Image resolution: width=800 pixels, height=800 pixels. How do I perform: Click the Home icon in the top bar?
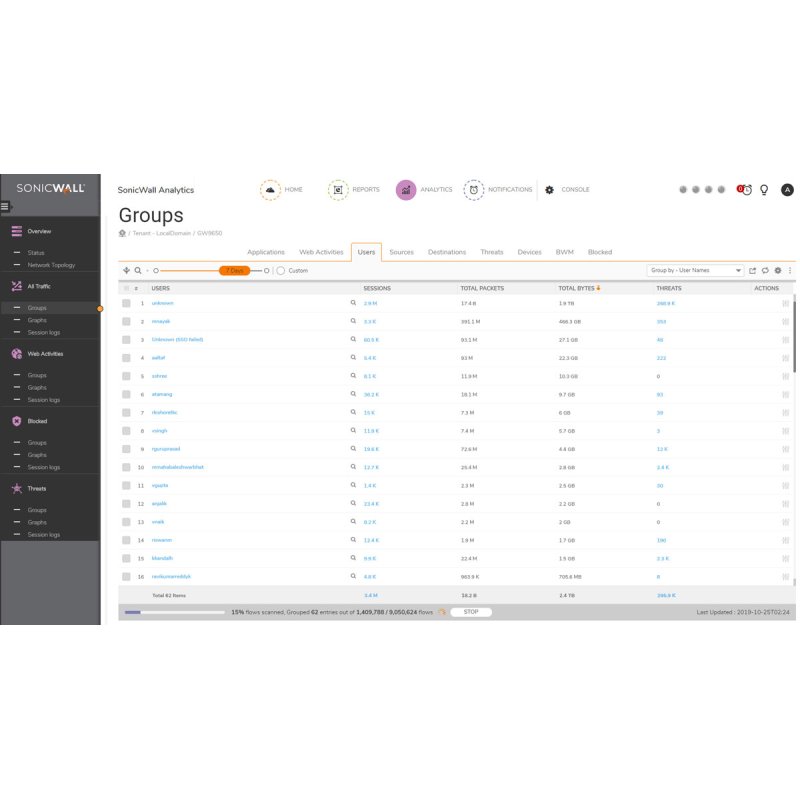[x=270, y=189]
